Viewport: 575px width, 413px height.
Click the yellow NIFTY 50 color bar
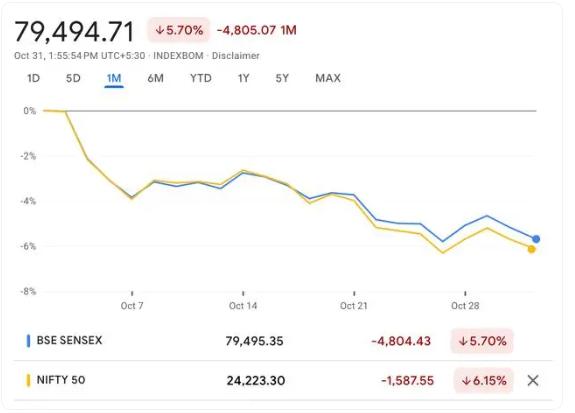tap(29, 380)
